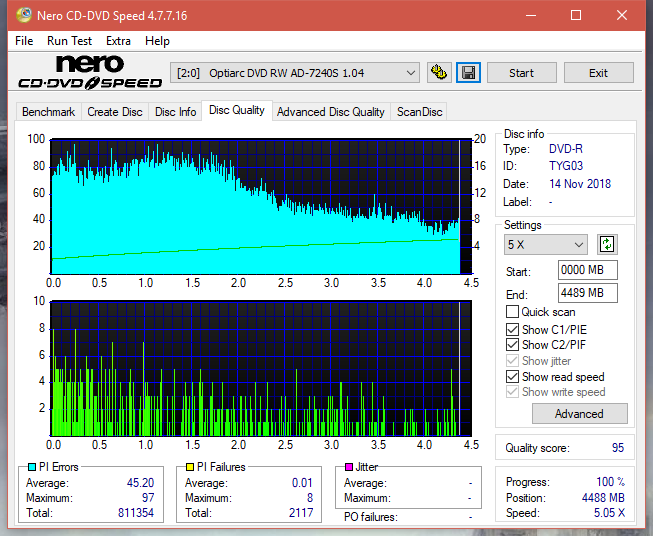
Task: Click the cyan PI Errors legend swatch
Action: 32,467
